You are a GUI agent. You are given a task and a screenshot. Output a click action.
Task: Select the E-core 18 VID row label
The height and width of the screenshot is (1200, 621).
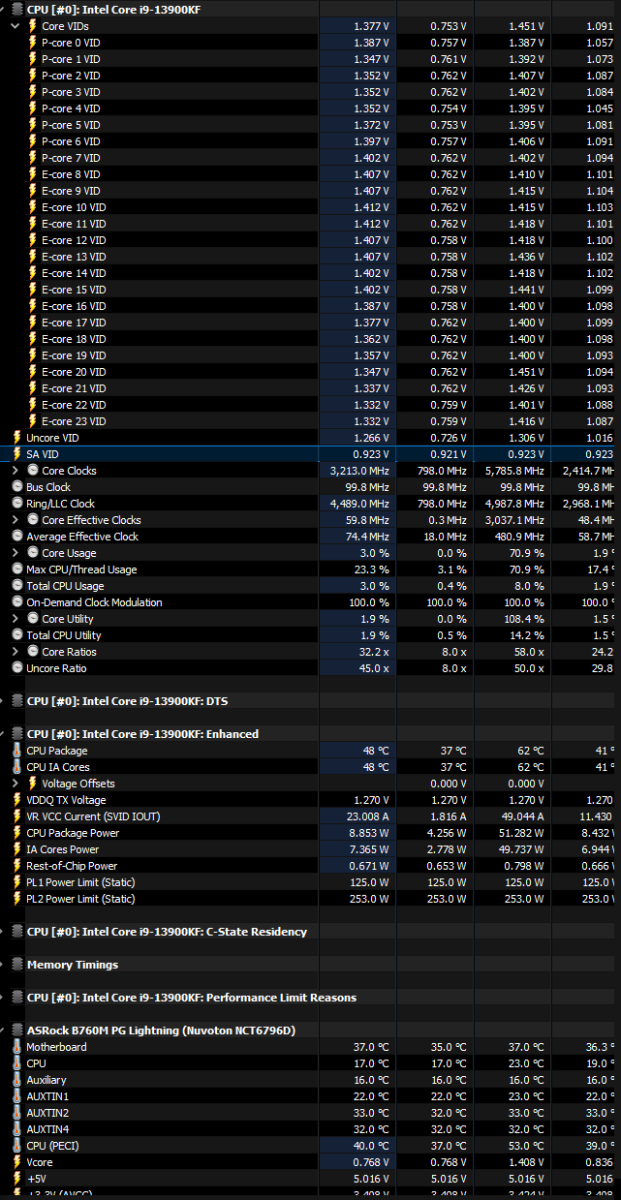(x=74, y=339)
